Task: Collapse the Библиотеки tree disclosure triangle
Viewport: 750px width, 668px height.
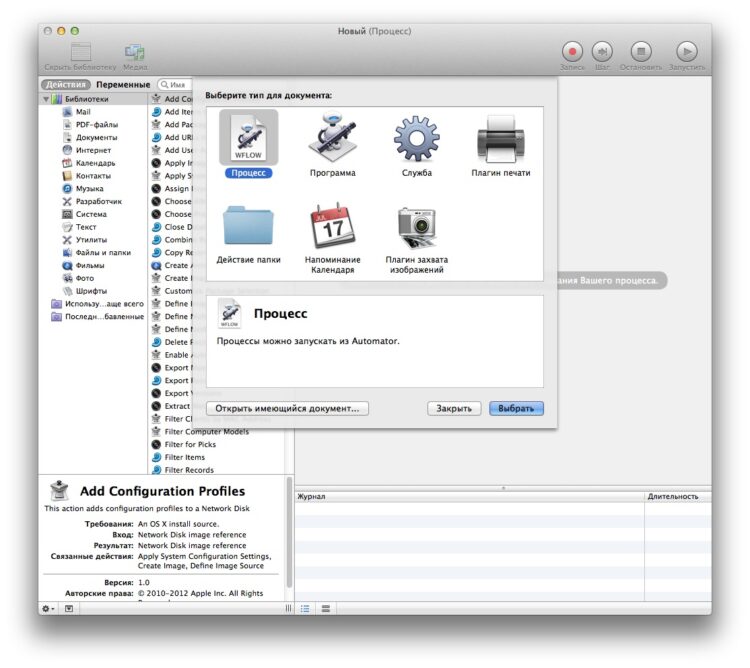Action: pyautogui.click(x=46, y=99)
